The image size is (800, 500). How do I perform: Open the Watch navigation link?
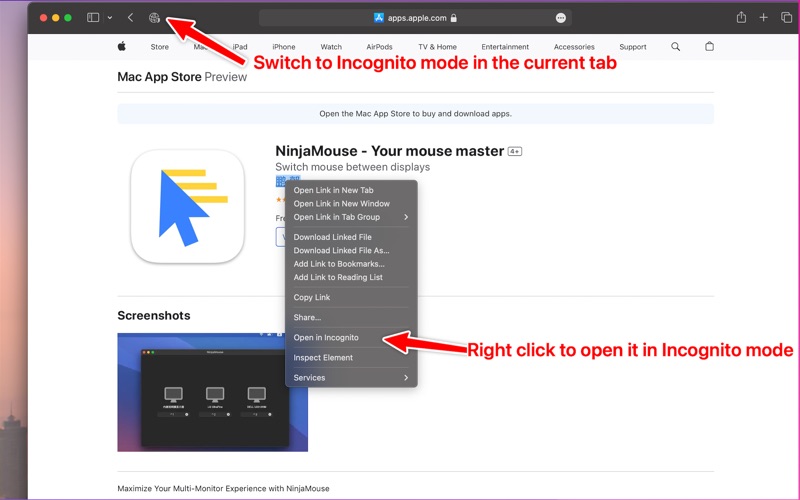point(331,46)
